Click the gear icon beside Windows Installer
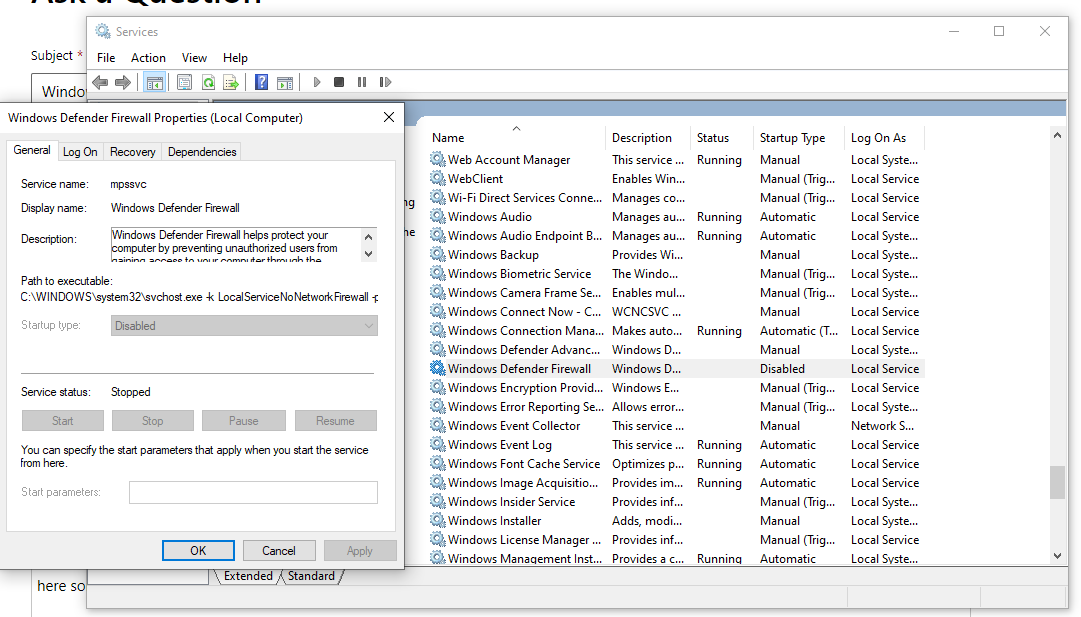 [x=437, y=520]
